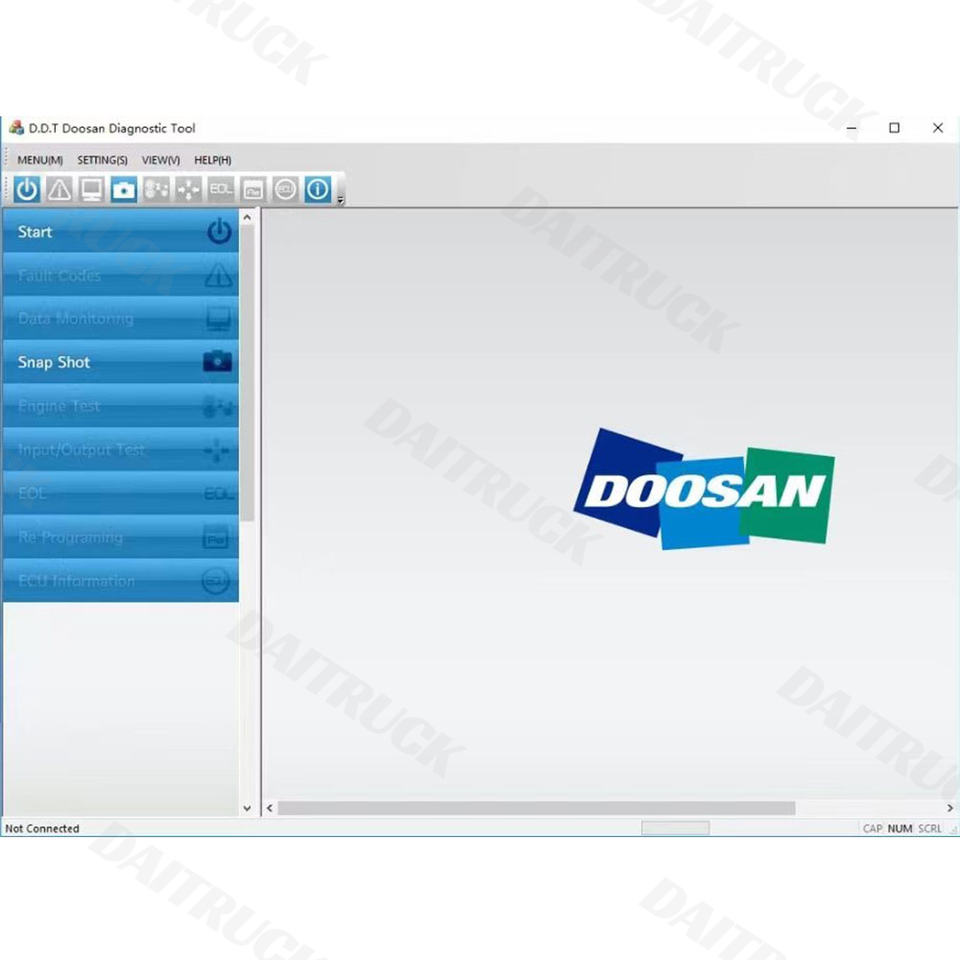This screenshot has width=960, height=960.
Task: Open the SETTING(S) menu
Action: point(102,160)
